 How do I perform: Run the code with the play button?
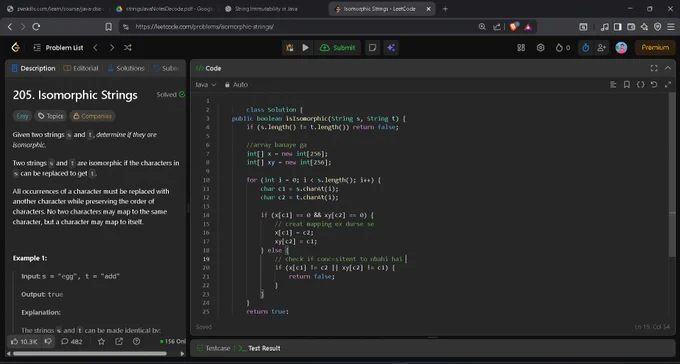point(305,48)
